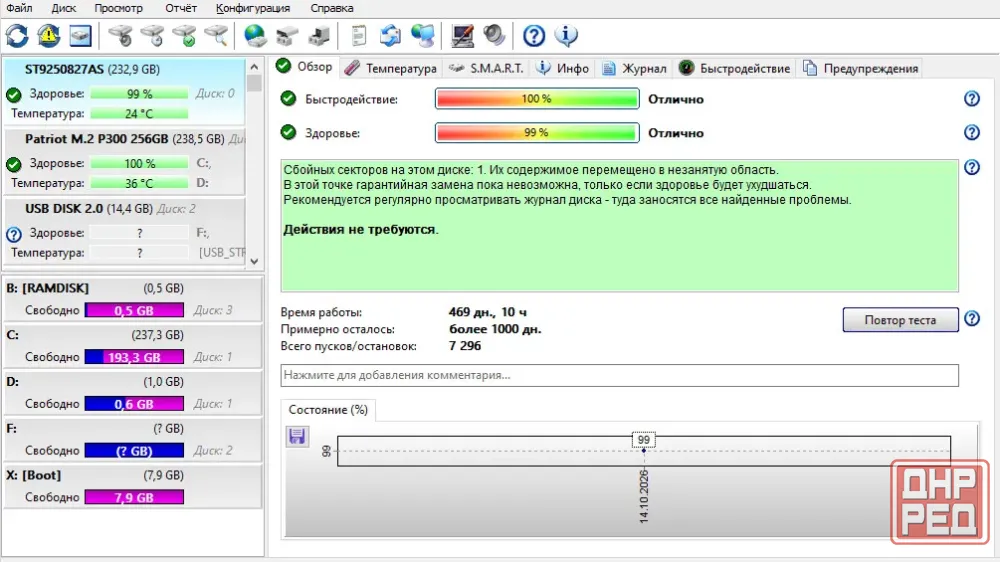Click the 469 дн., 10 ч value
Image resolution: width=1000 pixels, height=562 pixels.
click(487, 312)
